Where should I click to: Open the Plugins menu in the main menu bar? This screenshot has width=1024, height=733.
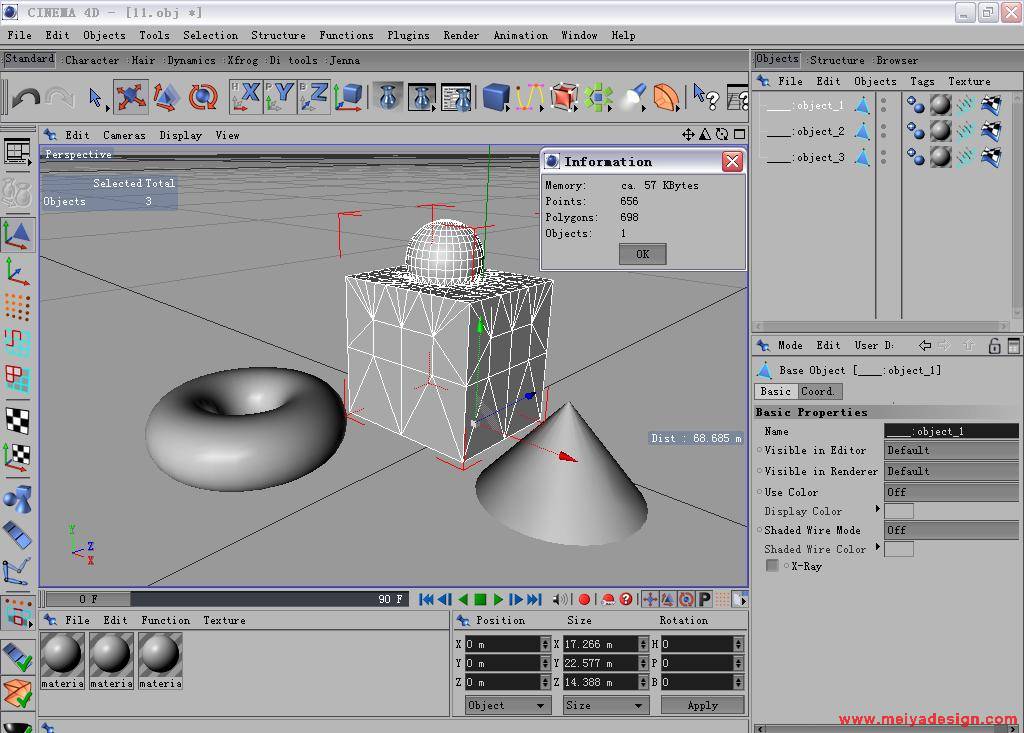[408, 35]
